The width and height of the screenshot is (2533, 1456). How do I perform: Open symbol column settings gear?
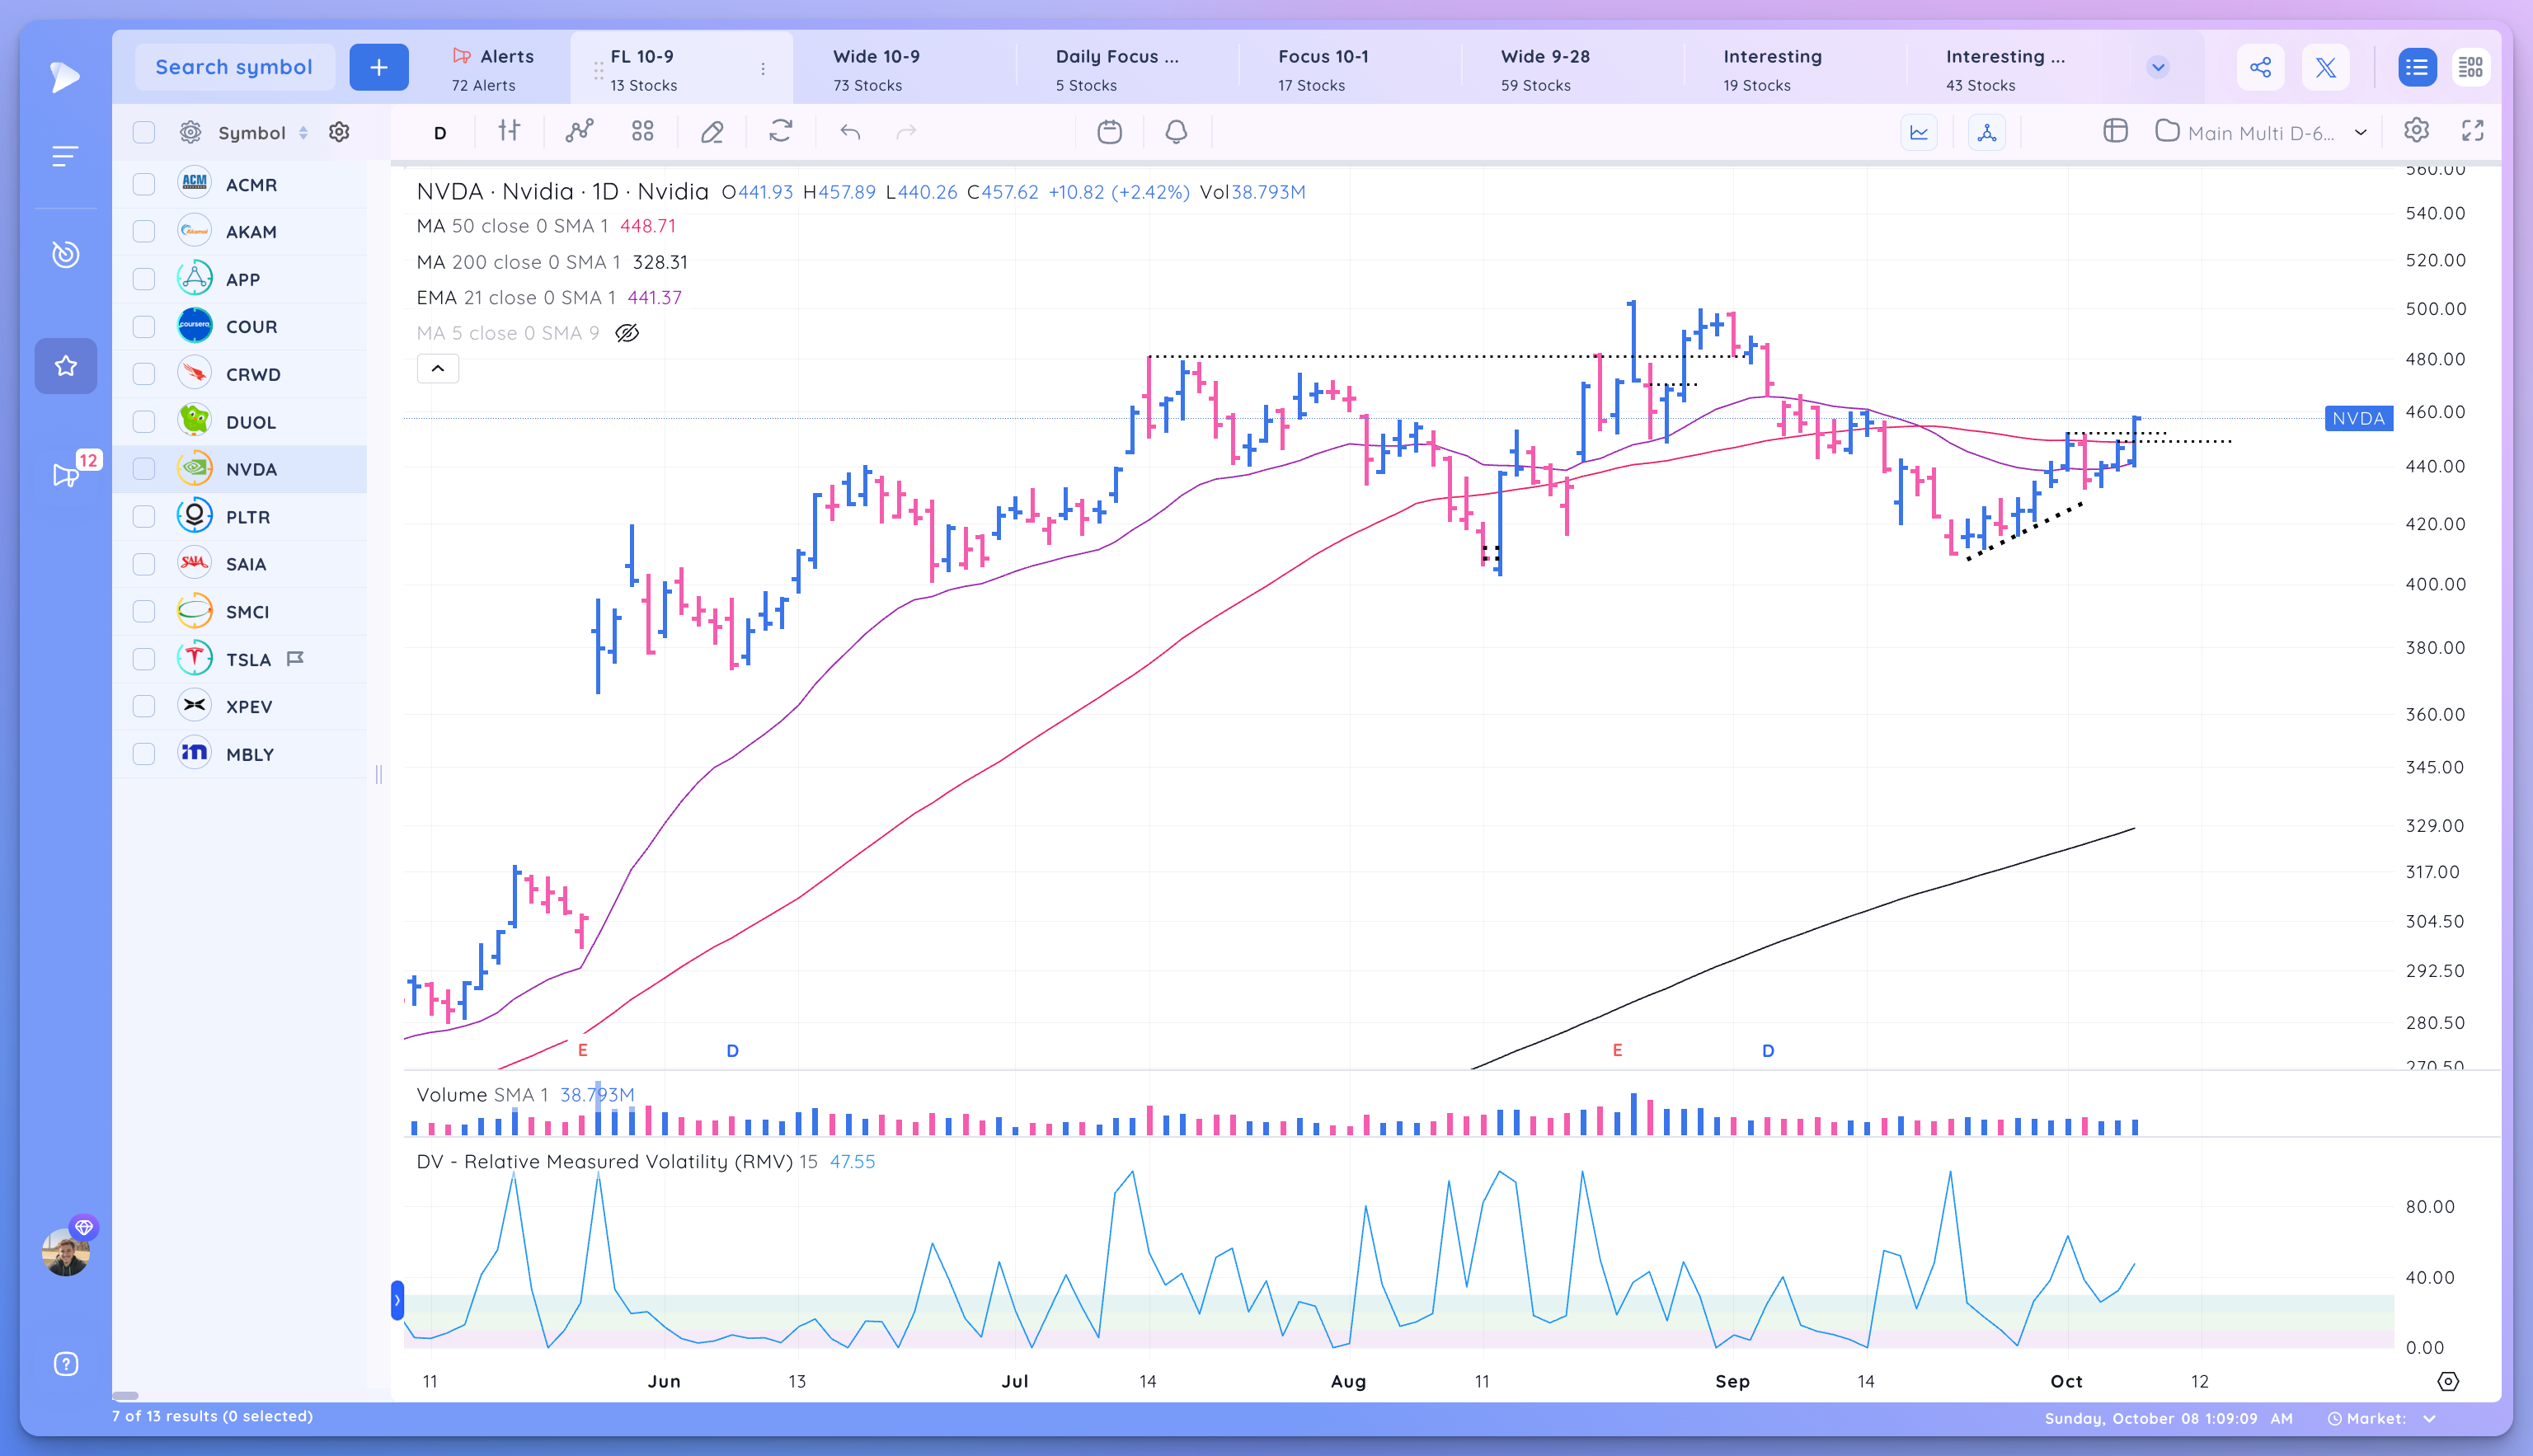pos(339,132)
